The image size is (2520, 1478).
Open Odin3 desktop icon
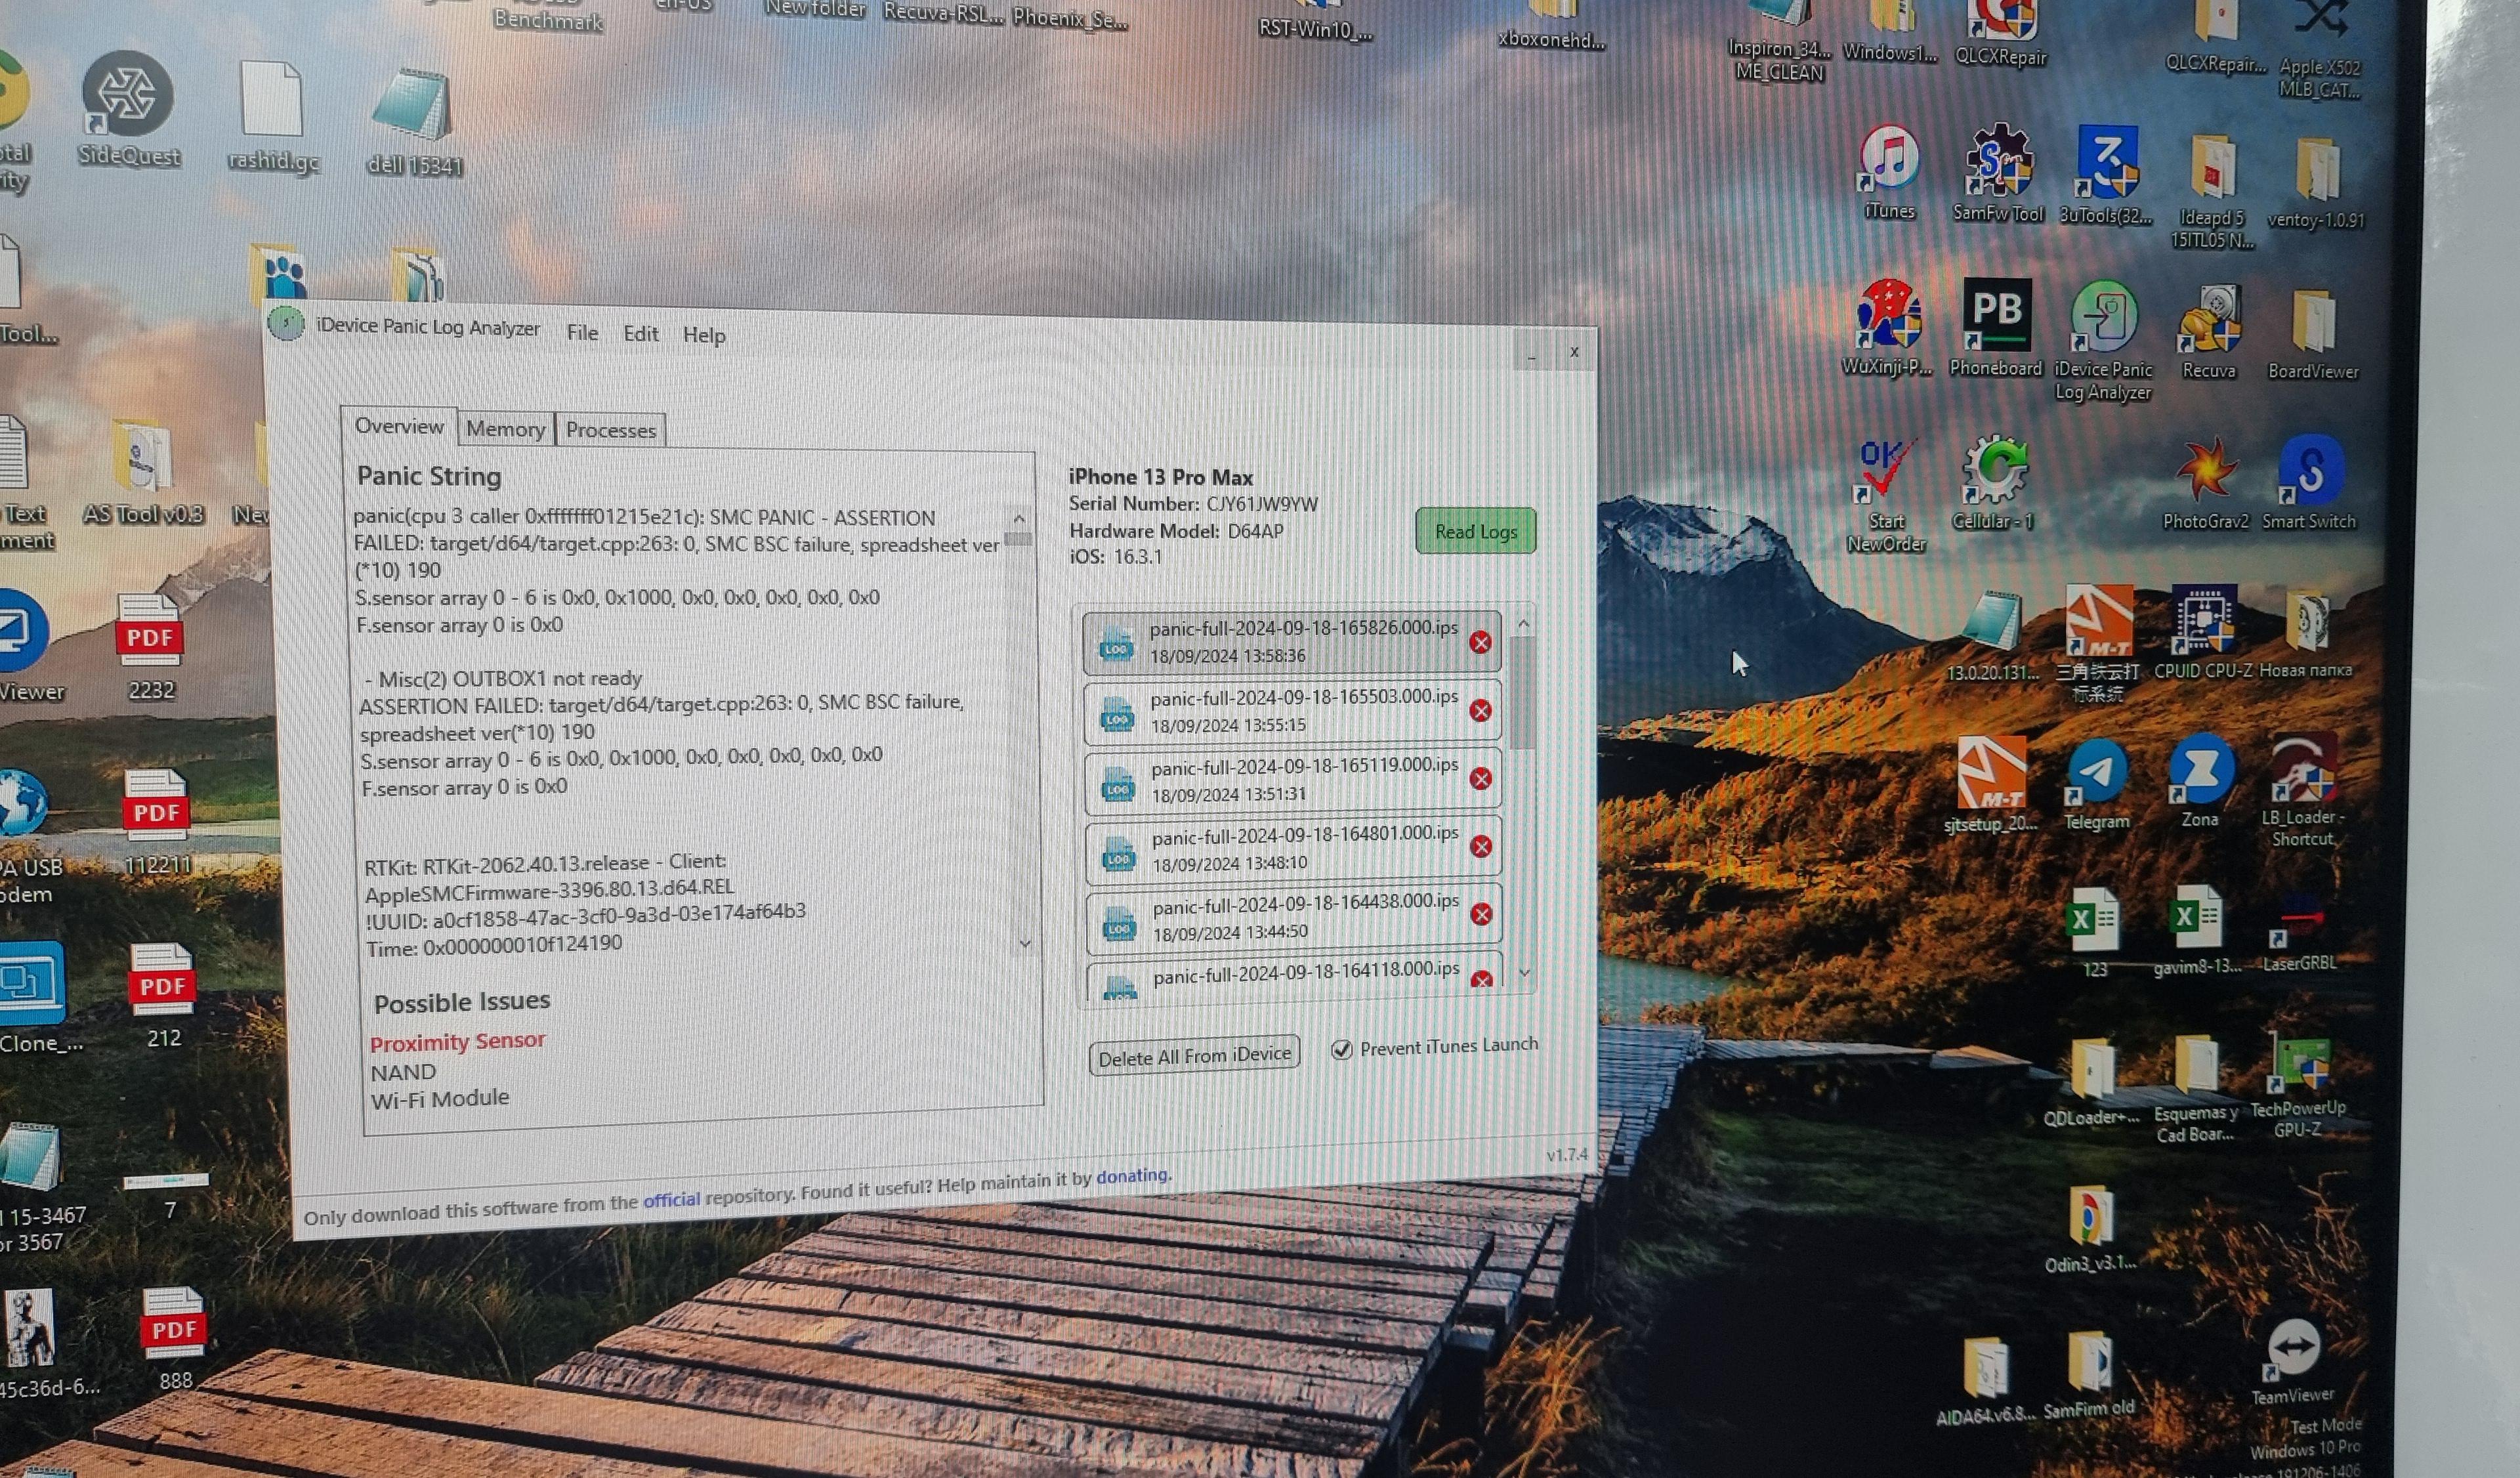coord(2090,1230)
